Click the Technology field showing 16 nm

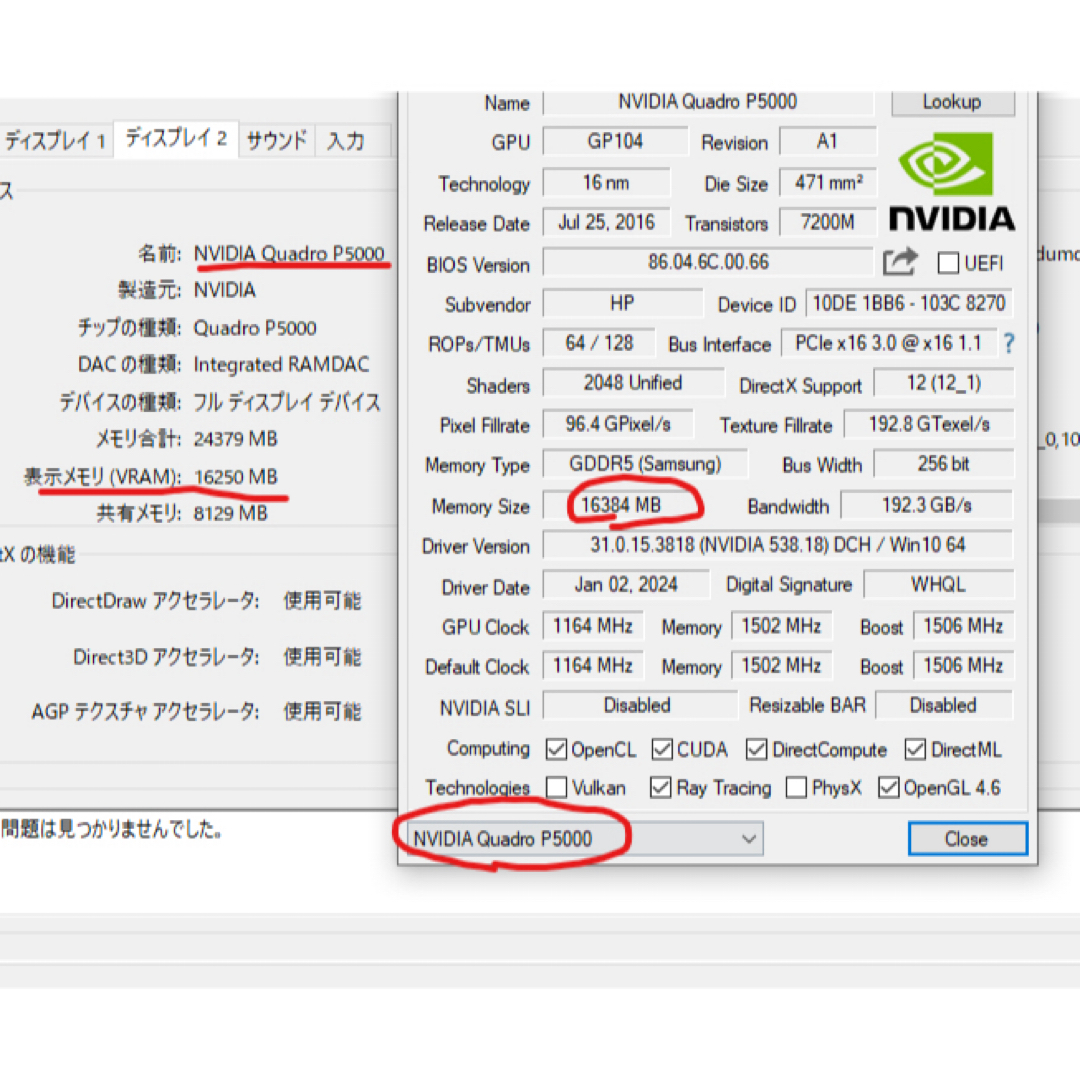[x=606, y=183]
